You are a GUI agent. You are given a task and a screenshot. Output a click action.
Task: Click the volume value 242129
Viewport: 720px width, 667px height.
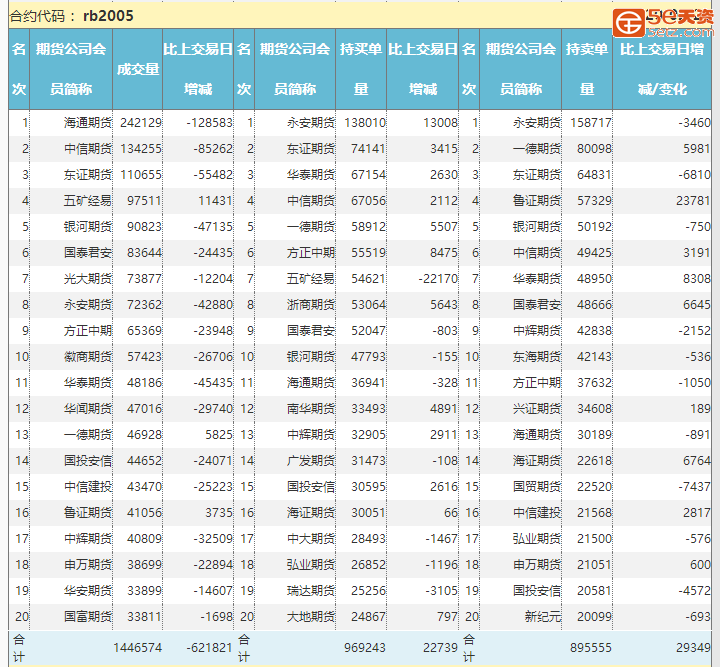point(141,123)
